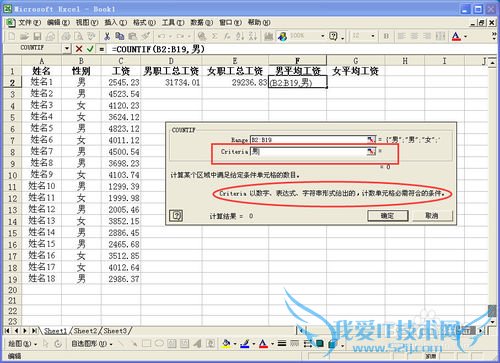Open the font size 12 dropdown
The height and width of the screenshot is (363, 500).
pyautogui.click(x=373, y=36)
